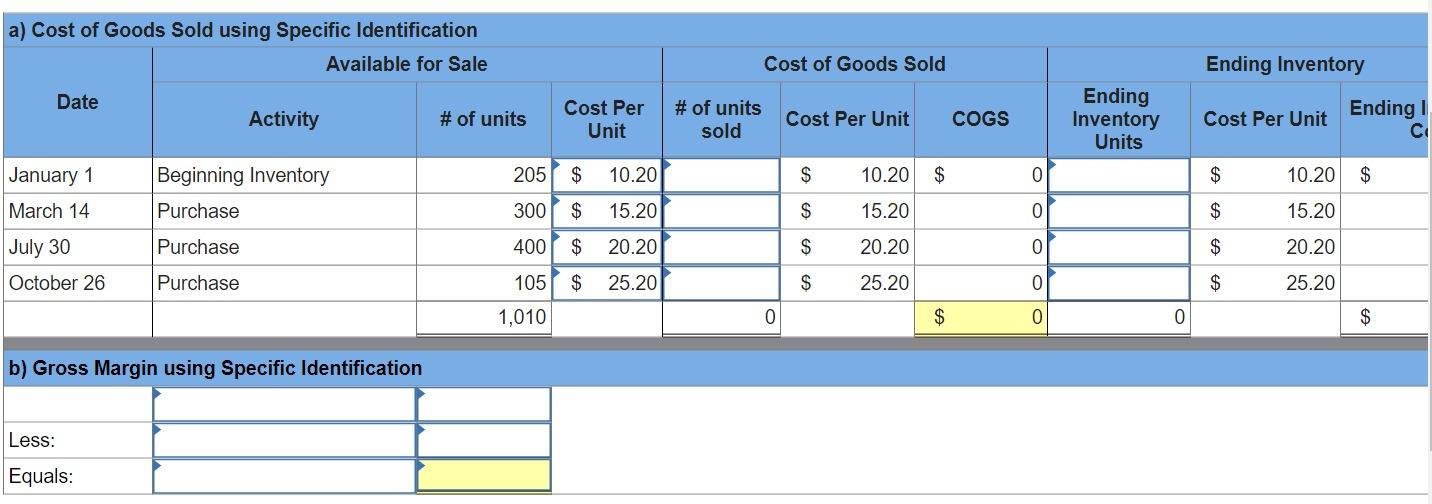Click the units sold input for March 14
Image resolution: width=1432 pixels, height=504 pixels.
(x=721, y=211)
